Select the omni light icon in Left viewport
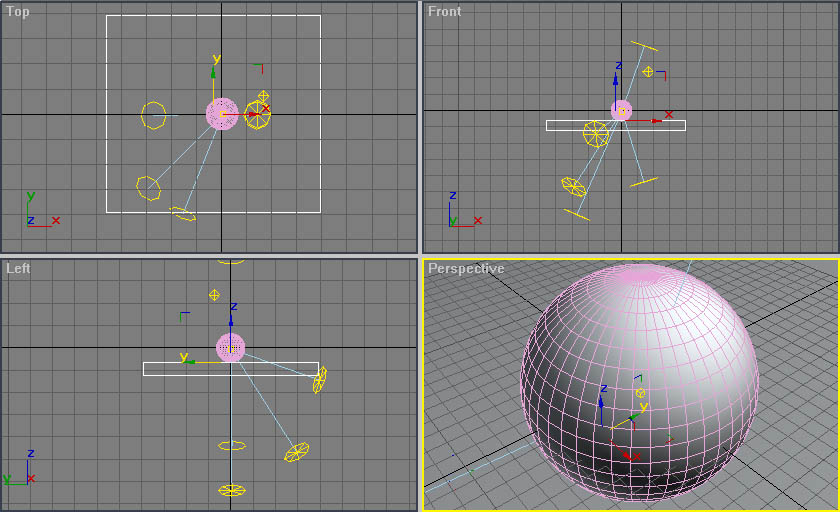 (x=214, y=295)
